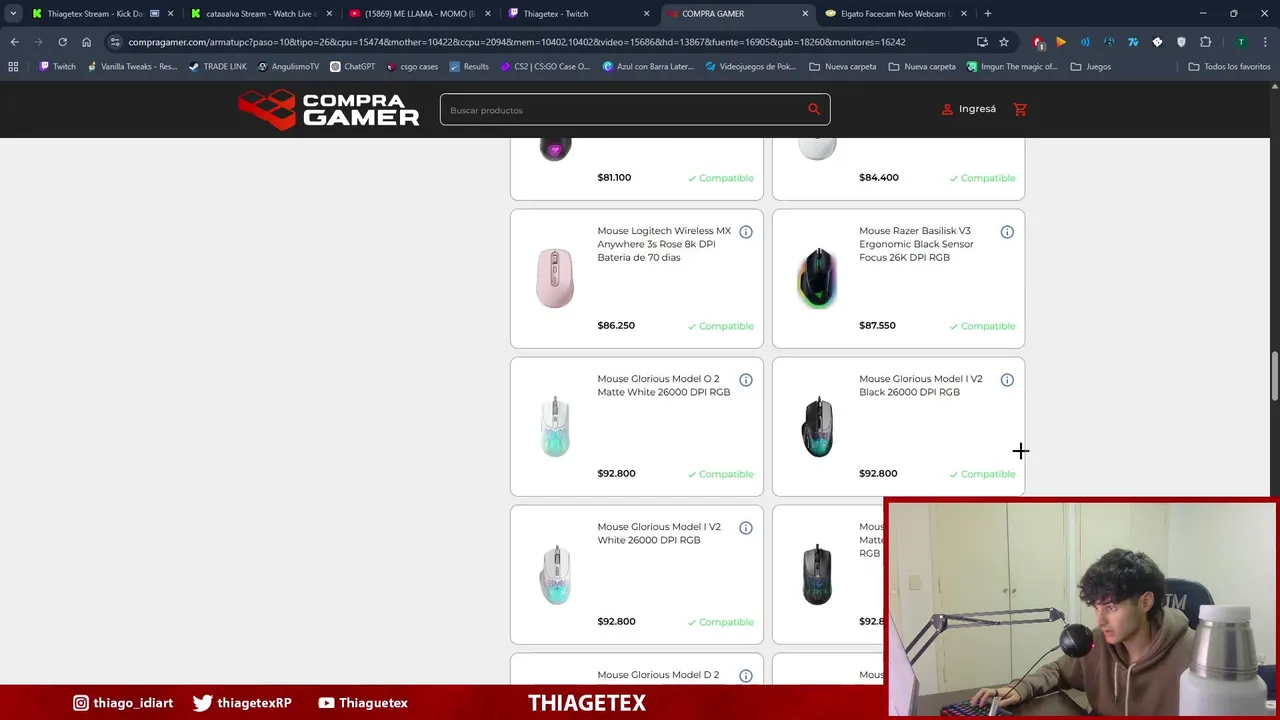Click the Compra Gamer logo
This screenshot has height=720, width=1280.
coord(329,109)
